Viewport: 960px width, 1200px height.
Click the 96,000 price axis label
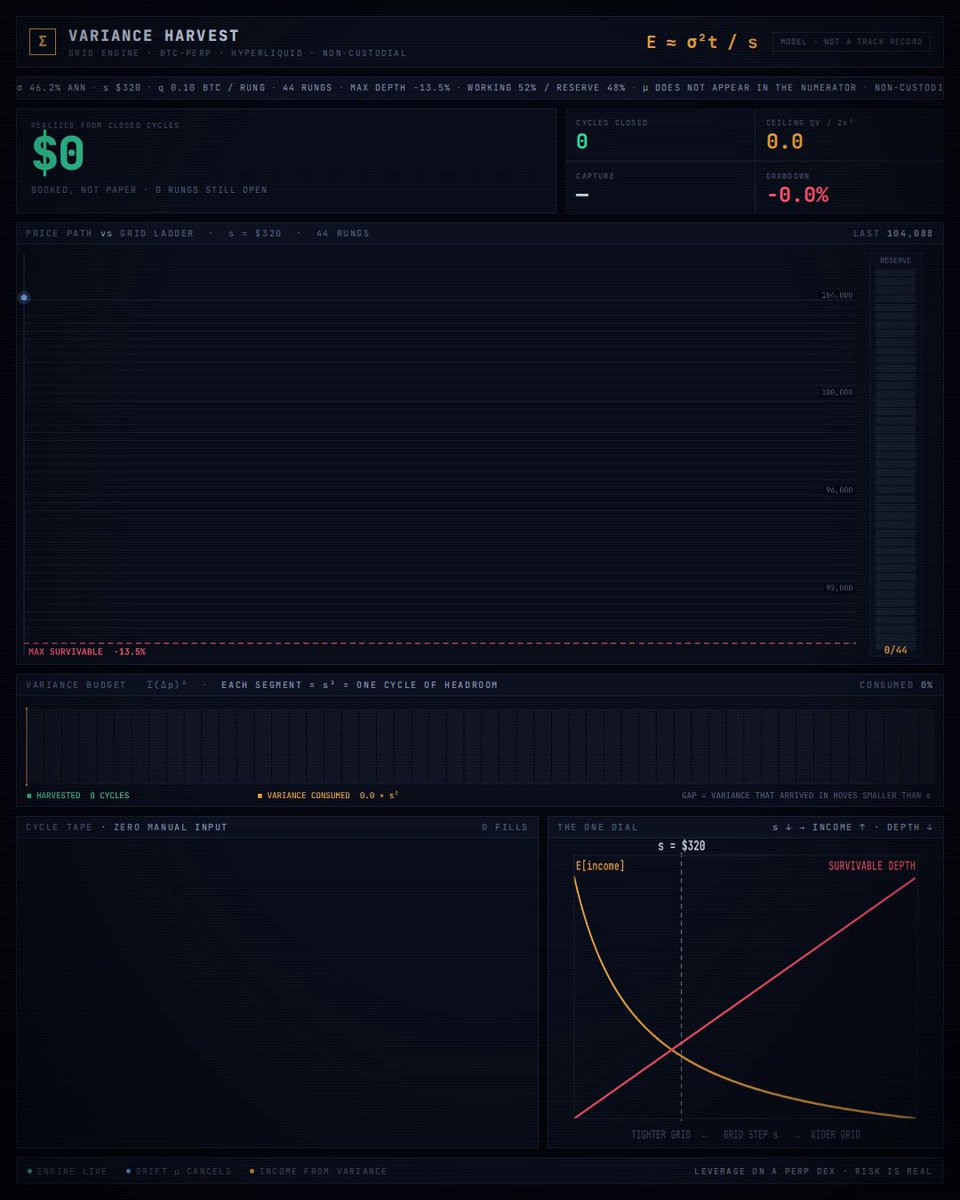[839, 491]
